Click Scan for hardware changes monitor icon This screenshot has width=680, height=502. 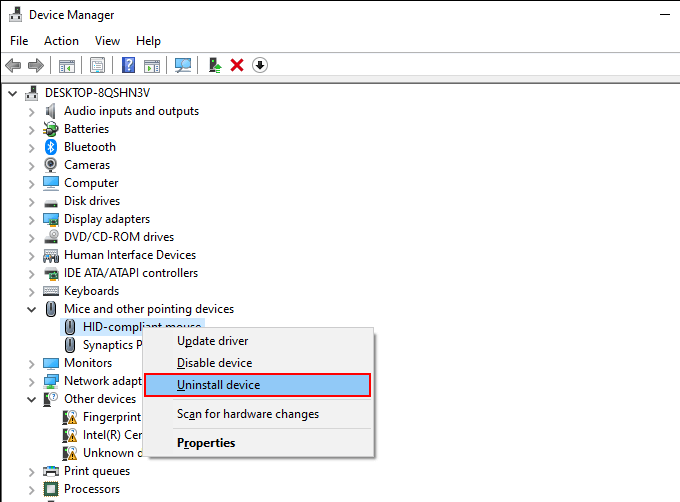[183, 65]
